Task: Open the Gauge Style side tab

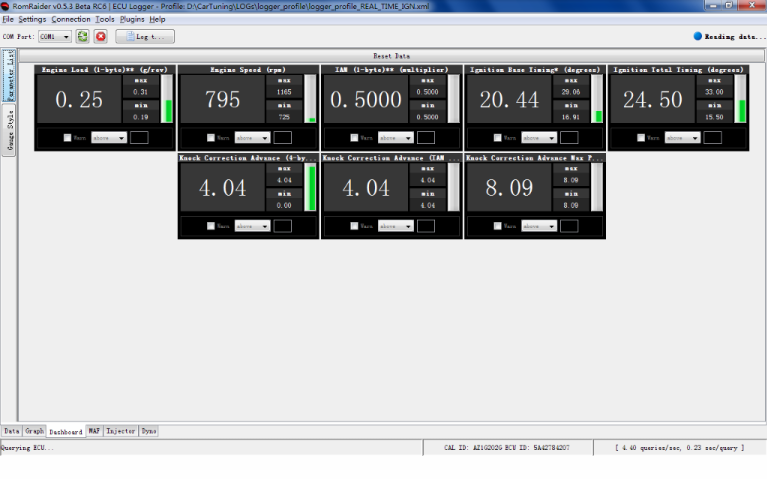Action: pyautogui.click(x=10, y=132)
